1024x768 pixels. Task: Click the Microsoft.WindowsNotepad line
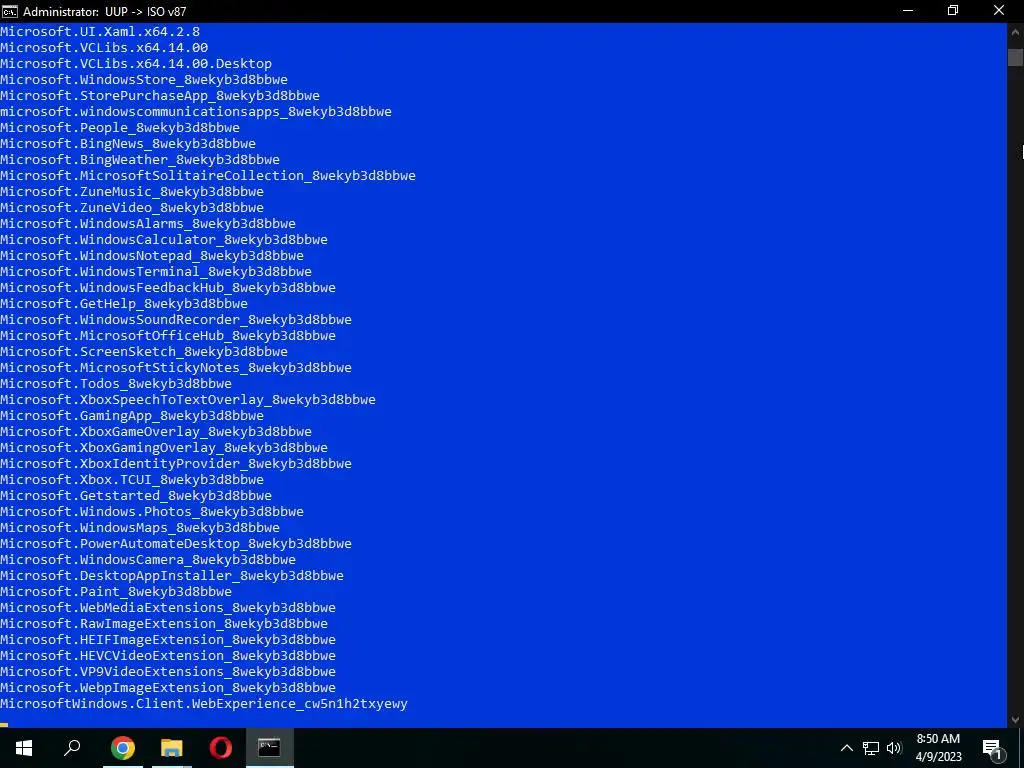152,255
